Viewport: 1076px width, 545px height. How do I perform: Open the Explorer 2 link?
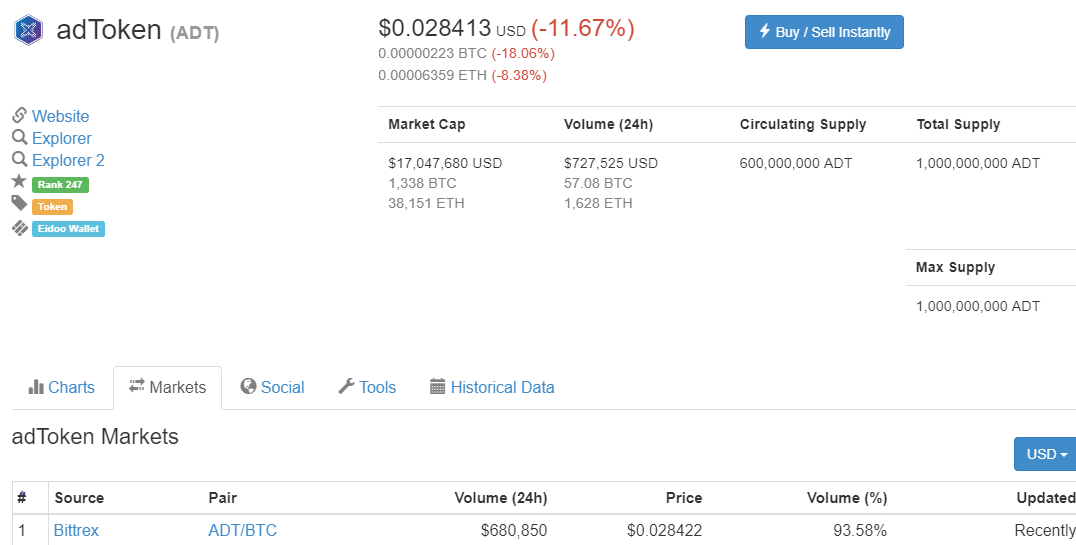tap(68, 160)
